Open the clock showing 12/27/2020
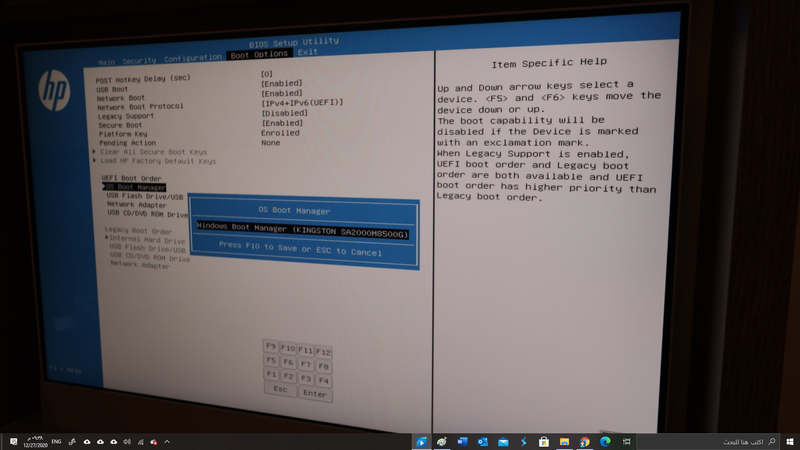 (x=35, y=442)
